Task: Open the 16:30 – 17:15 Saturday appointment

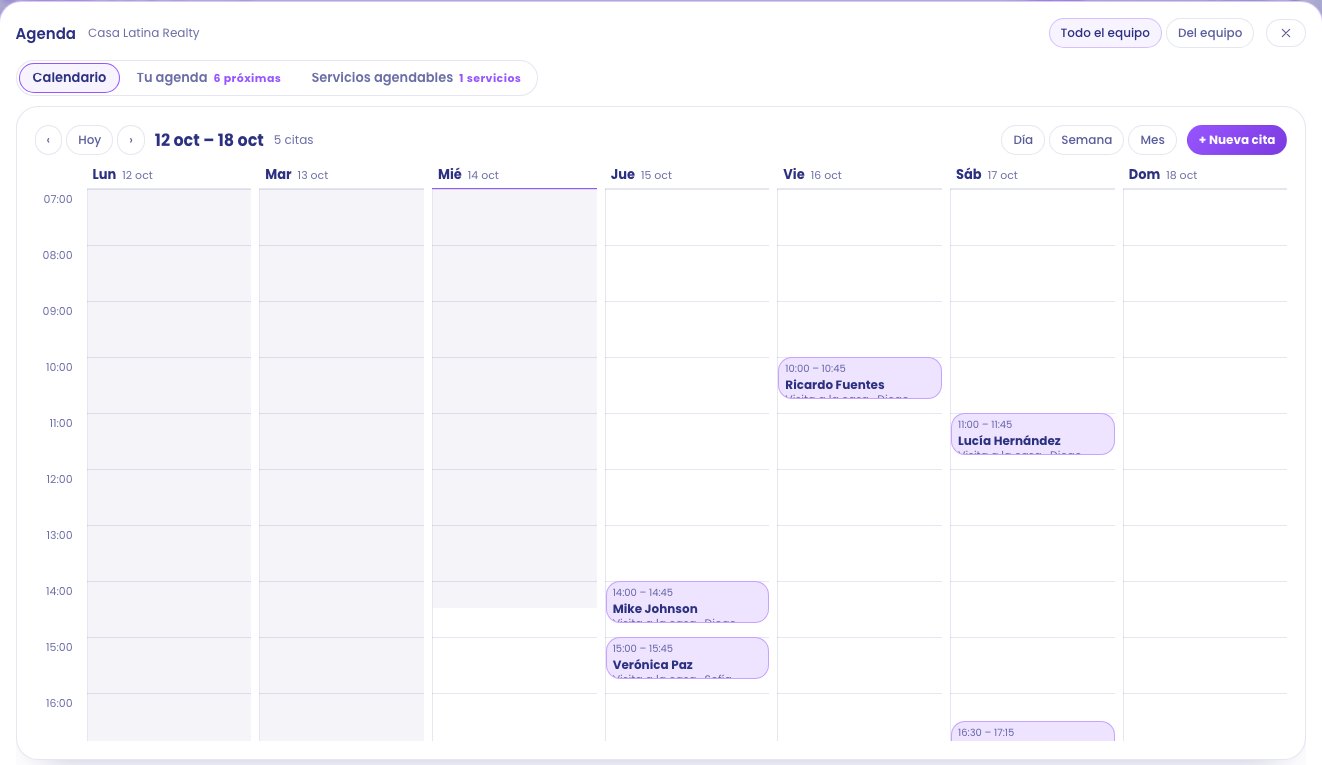Action: pos(1033,731)
